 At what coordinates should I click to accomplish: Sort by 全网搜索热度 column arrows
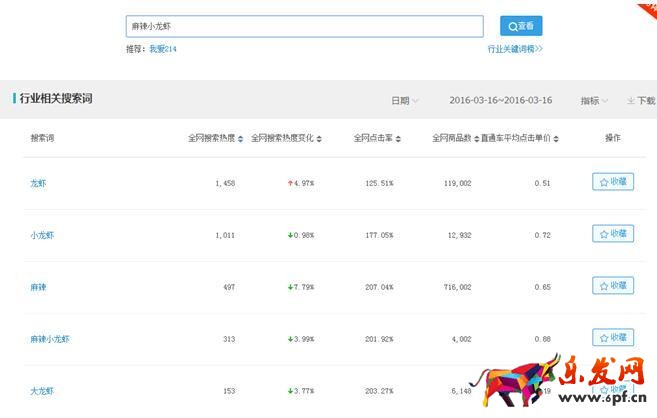(241, 138)
